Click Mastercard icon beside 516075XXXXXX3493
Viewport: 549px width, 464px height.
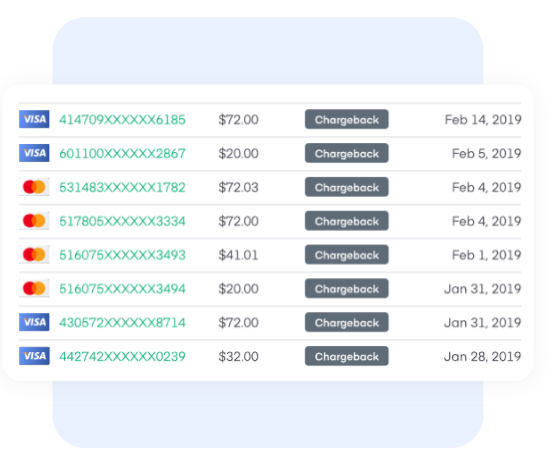[34, 255]
